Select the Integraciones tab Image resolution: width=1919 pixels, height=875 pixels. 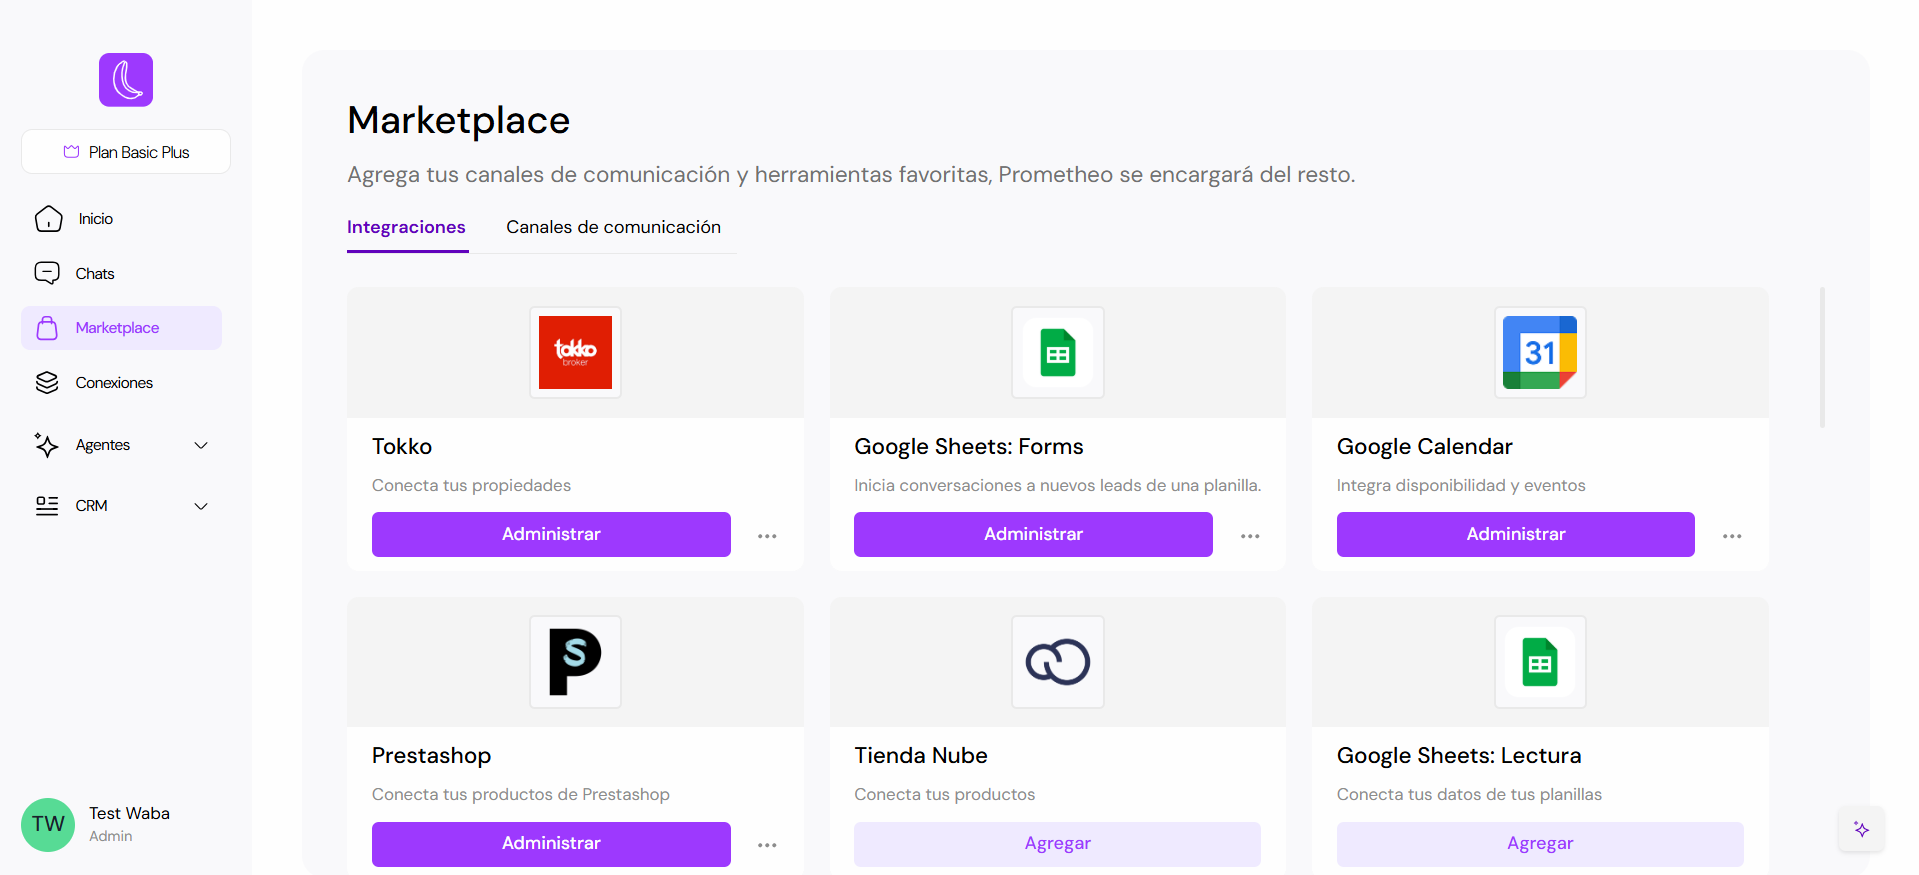coord(406,227)
